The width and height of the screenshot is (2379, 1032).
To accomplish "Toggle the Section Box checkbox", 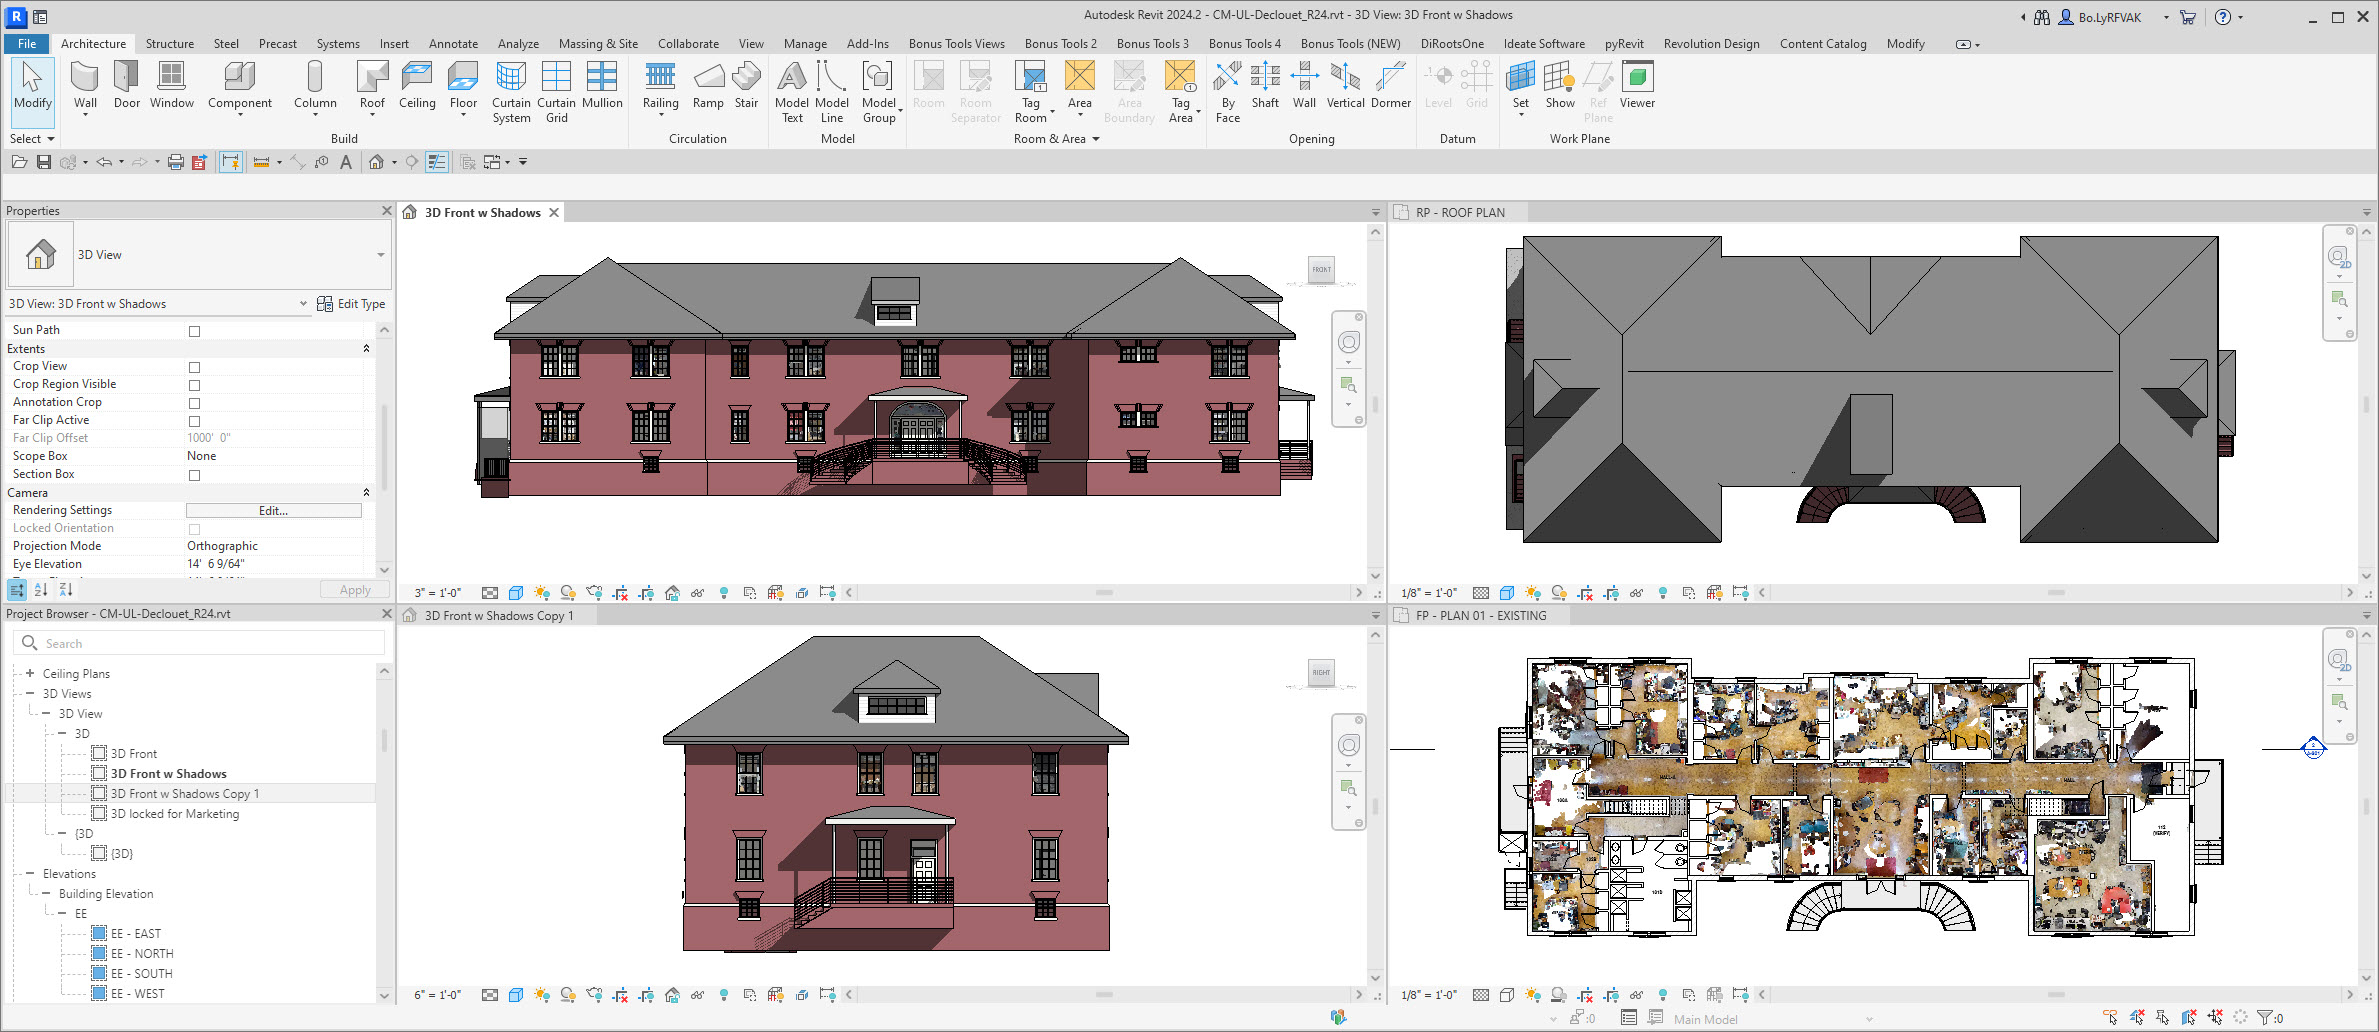I will coord(195,475).
